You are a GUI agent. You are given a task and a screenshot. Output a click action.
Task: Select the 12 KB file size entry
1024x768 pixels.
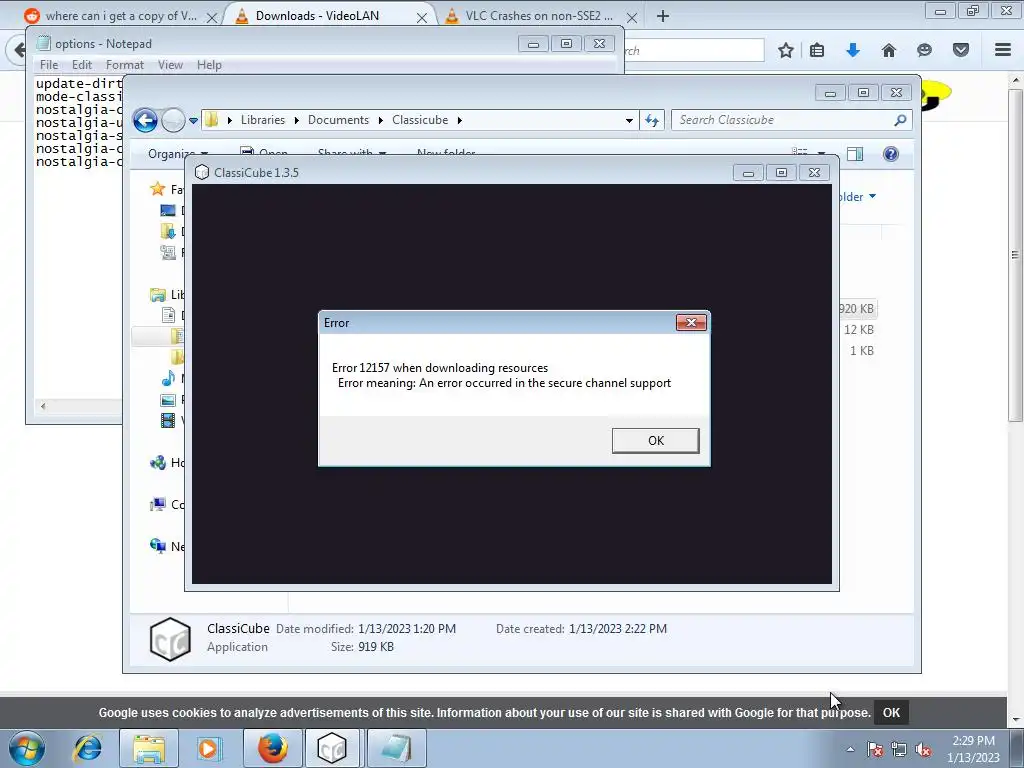click(x=858, y=330)
